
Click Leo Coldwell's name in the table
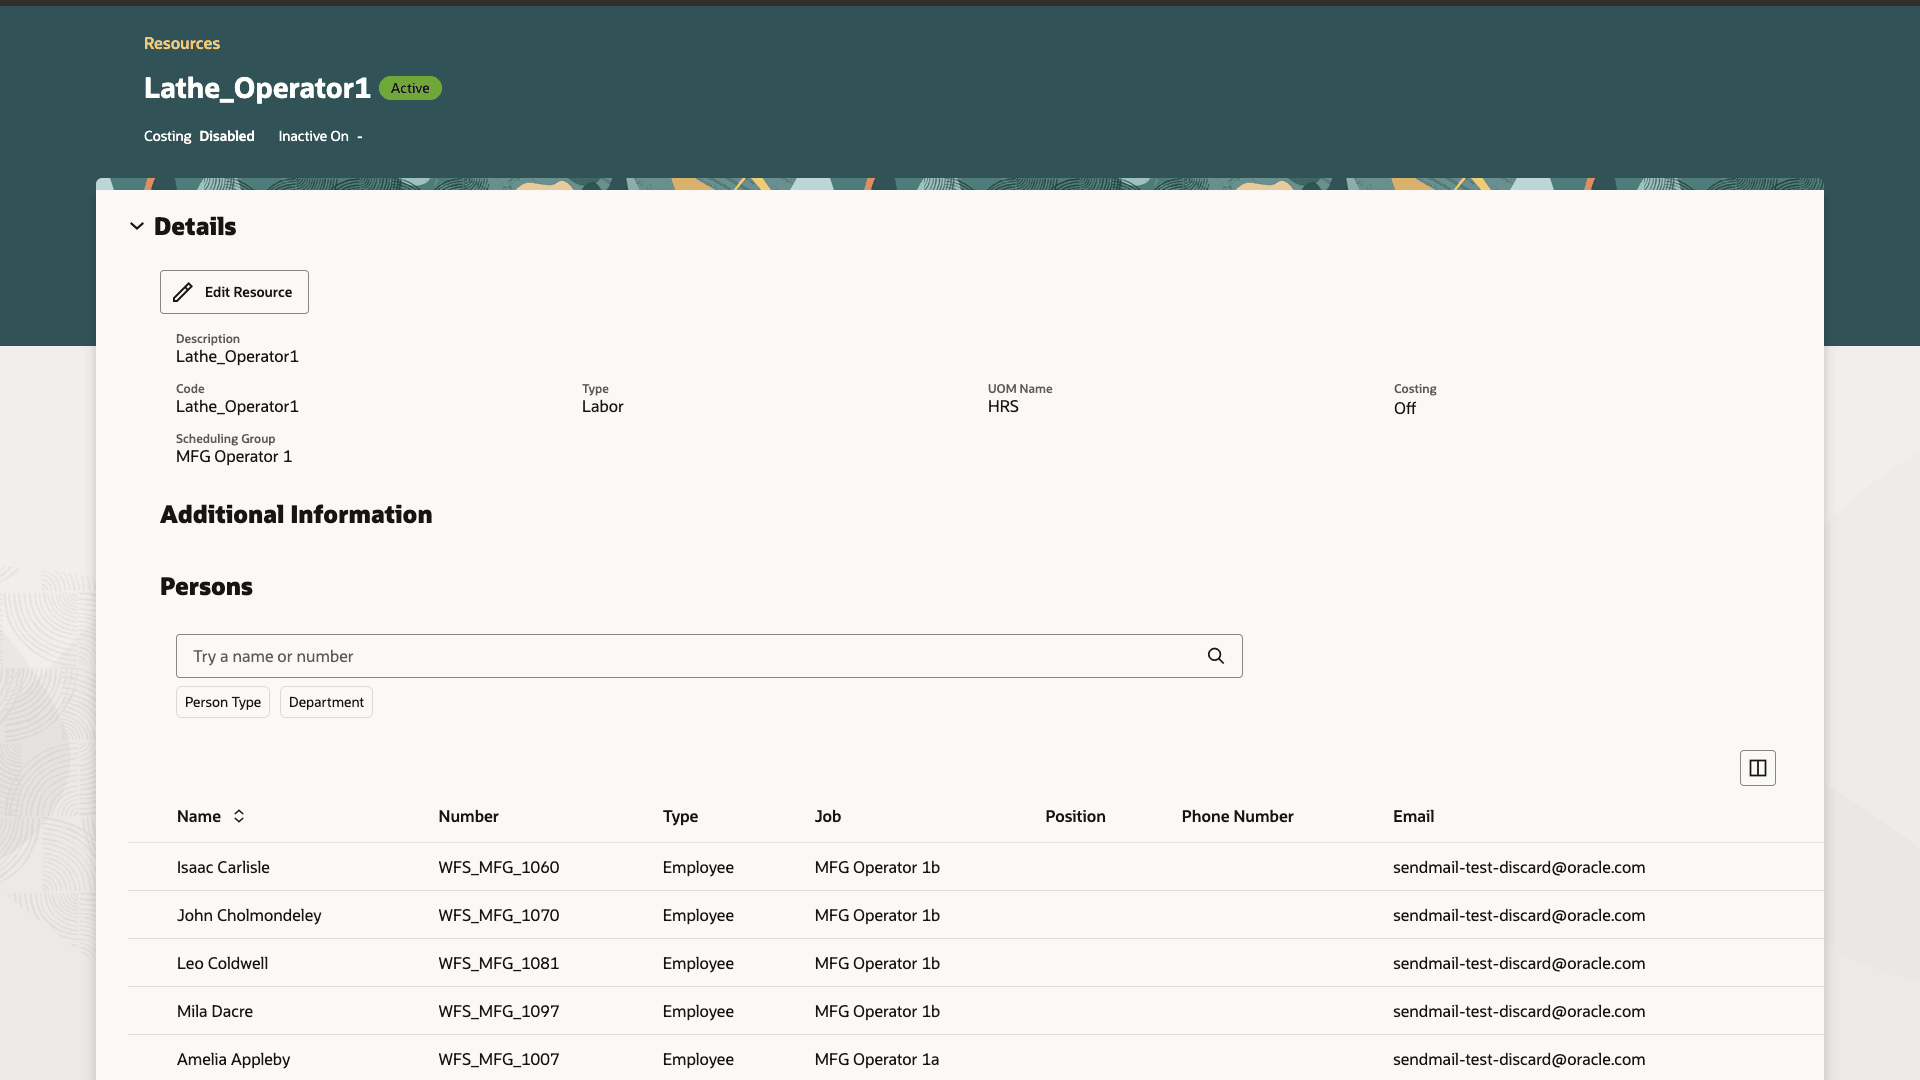(x=222, y=963)
